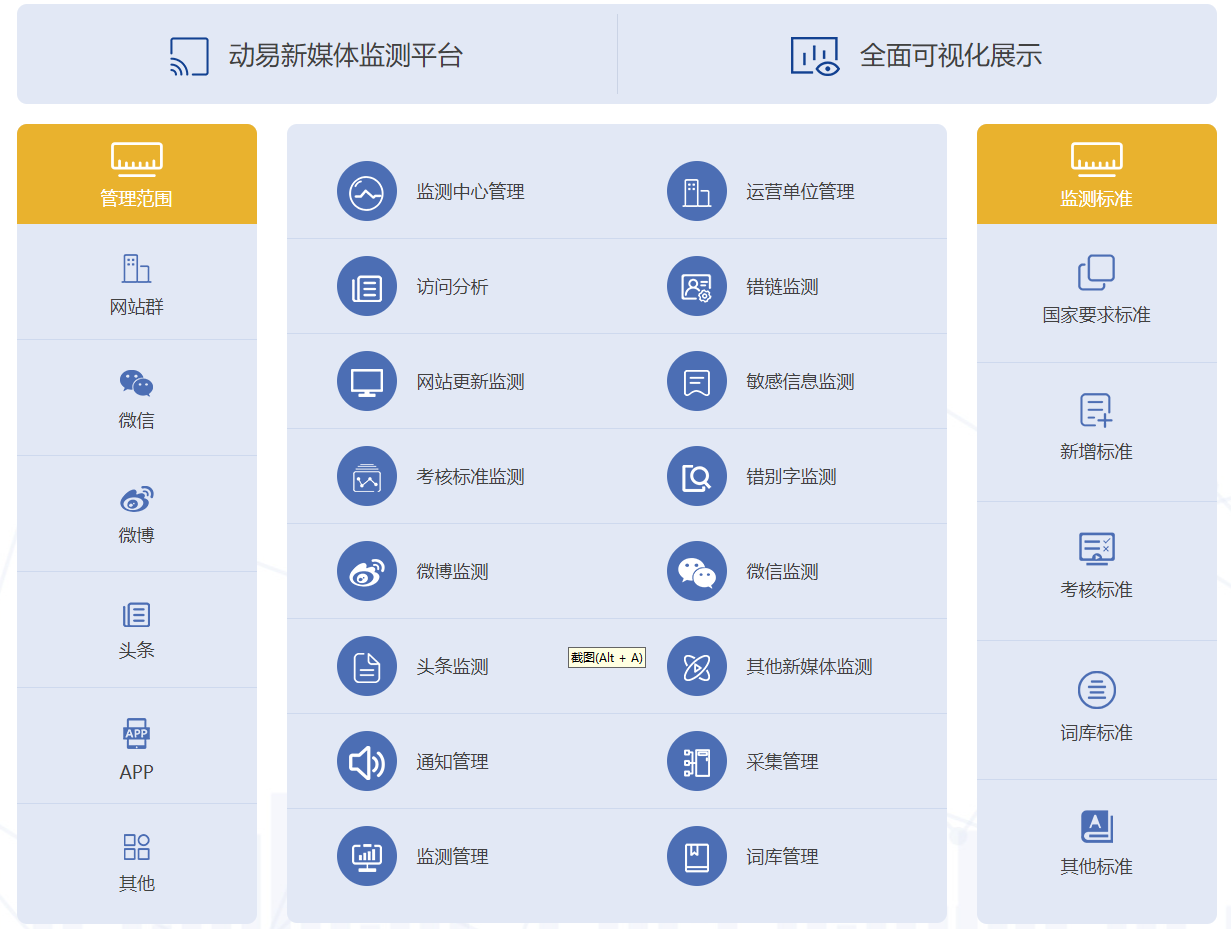Click the 错别字监测 magnifier icon

pos(697,476)
